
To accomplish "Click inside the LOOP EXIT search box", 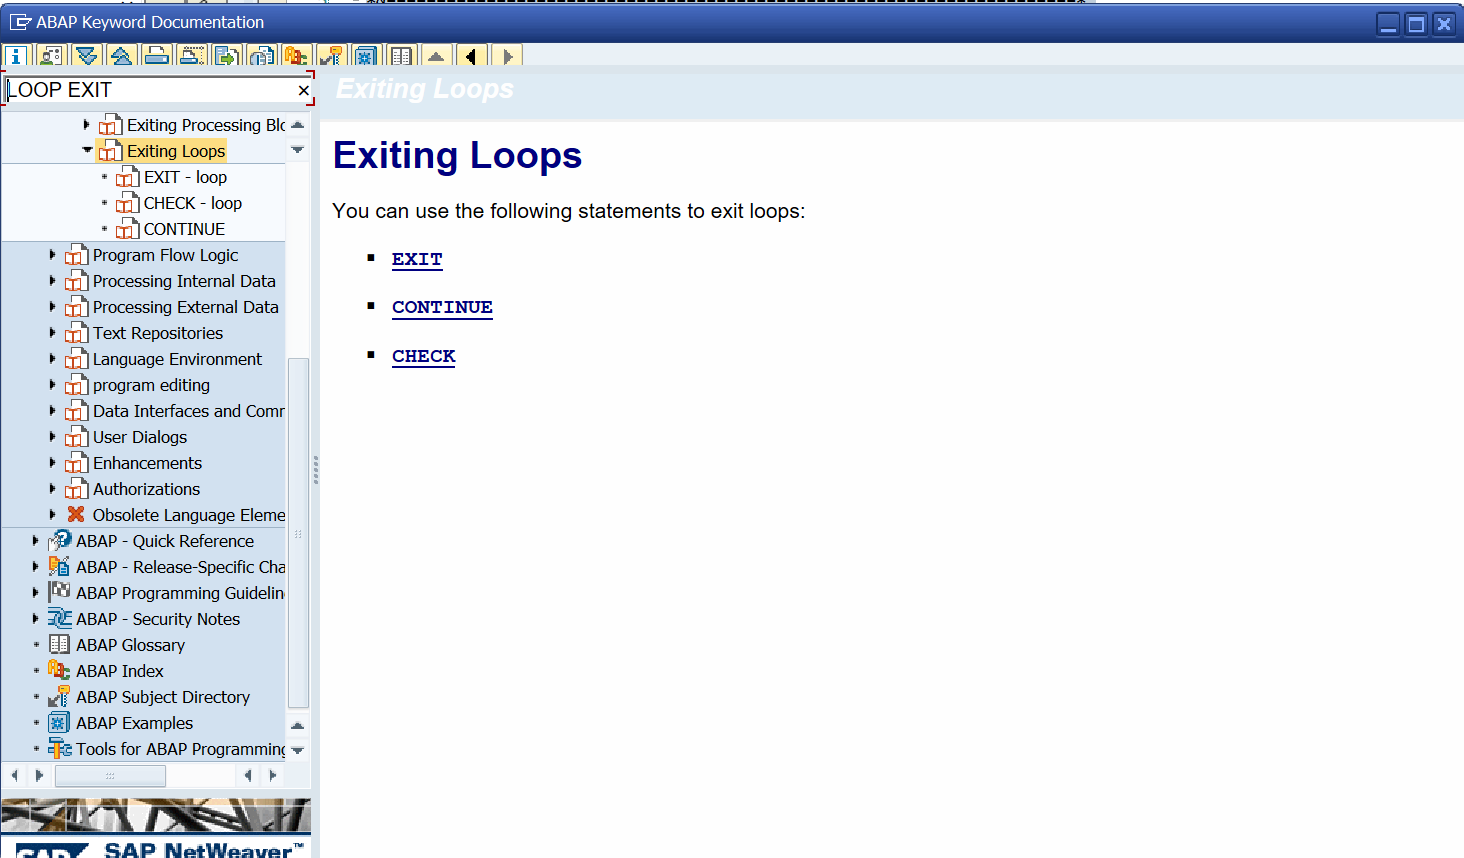I will click(150, 90).
